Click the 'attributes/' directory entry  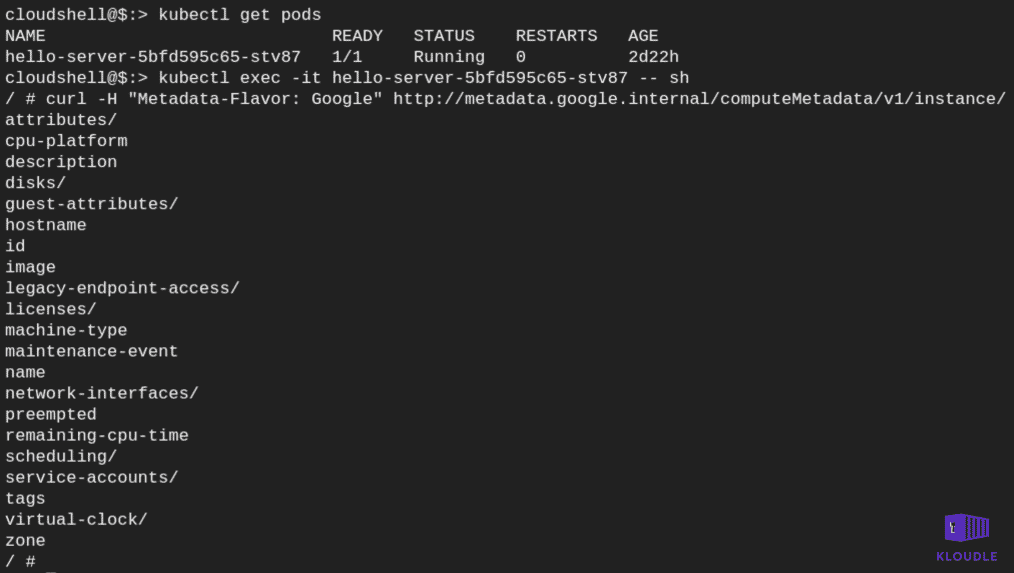point(61,120)
